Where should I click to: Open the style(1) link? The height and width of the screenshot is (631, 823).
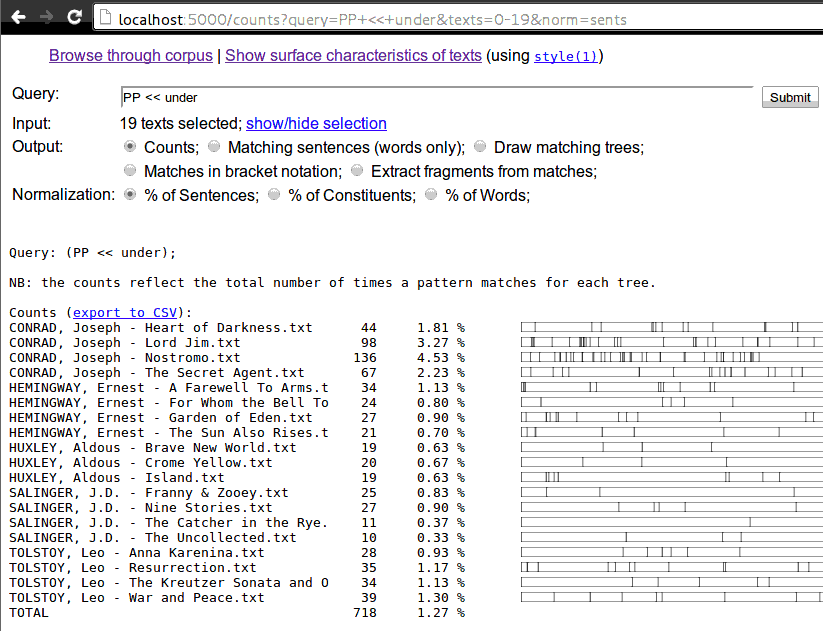tap(566, 57)
